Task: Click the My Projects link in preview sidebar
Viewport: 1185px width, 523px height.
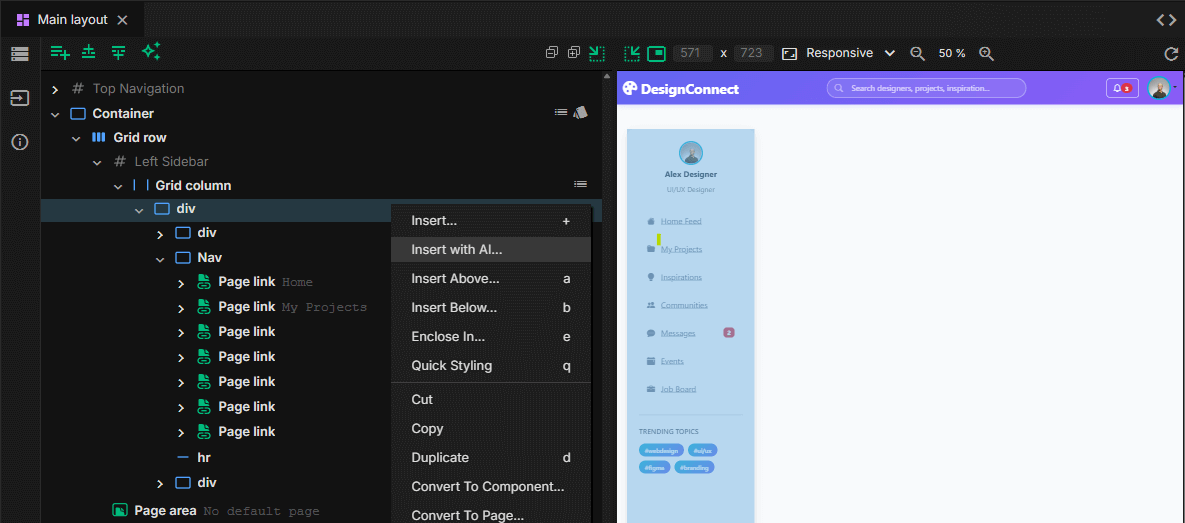Action: pos(681,249)
